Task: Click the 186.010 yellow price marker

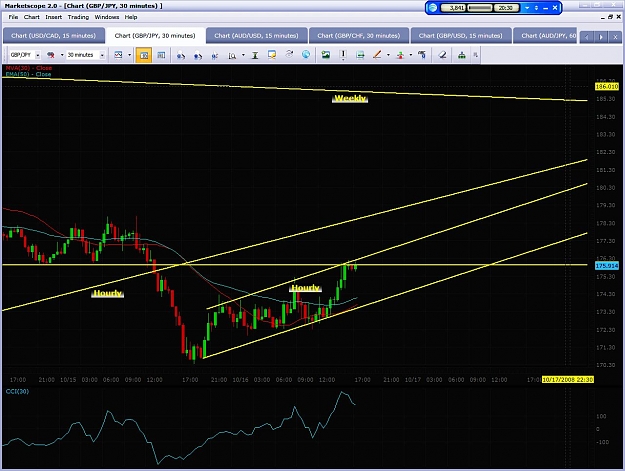Action: [x=606, y=86]
